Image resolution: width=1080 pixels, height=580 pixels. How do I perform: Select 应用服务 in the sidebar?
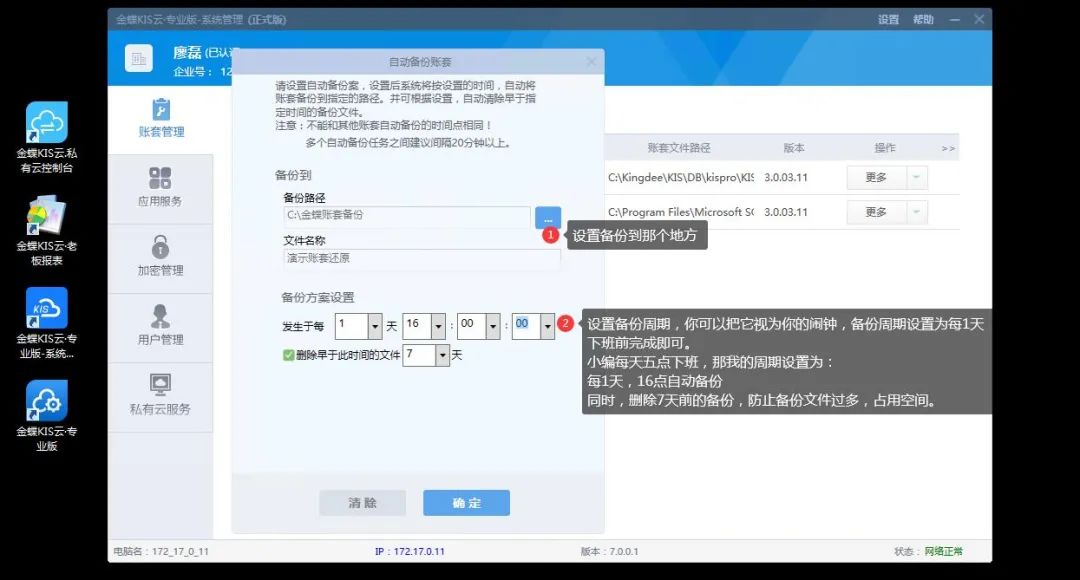tap(160, 189)
